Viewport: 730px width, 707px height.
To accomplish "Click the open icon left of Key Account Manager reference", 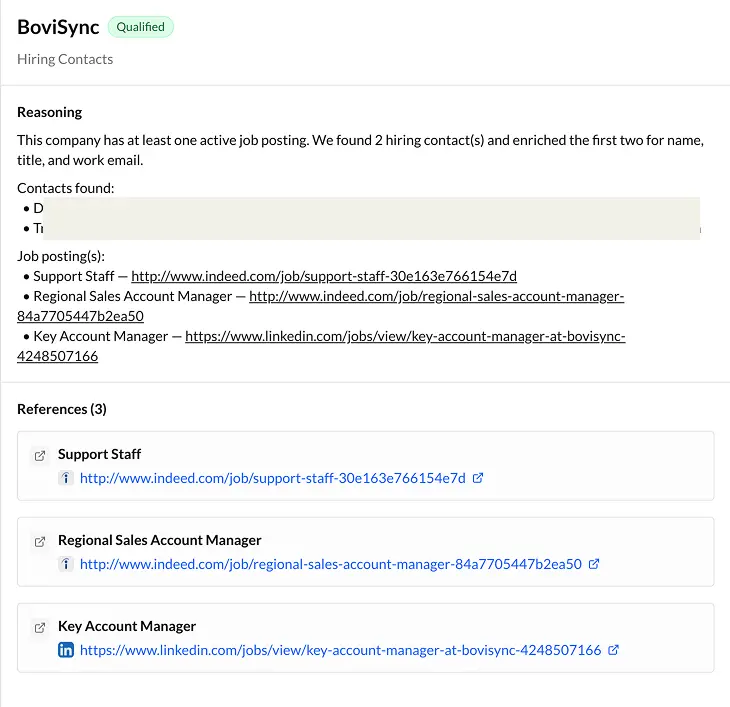I will [x=40, y=627].
